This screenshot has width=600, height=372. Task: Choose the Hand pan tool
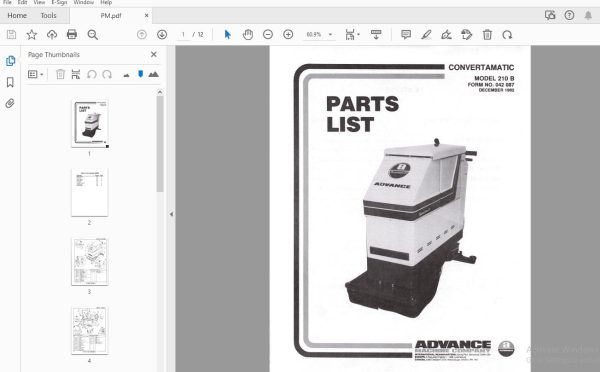pos(248,34)
